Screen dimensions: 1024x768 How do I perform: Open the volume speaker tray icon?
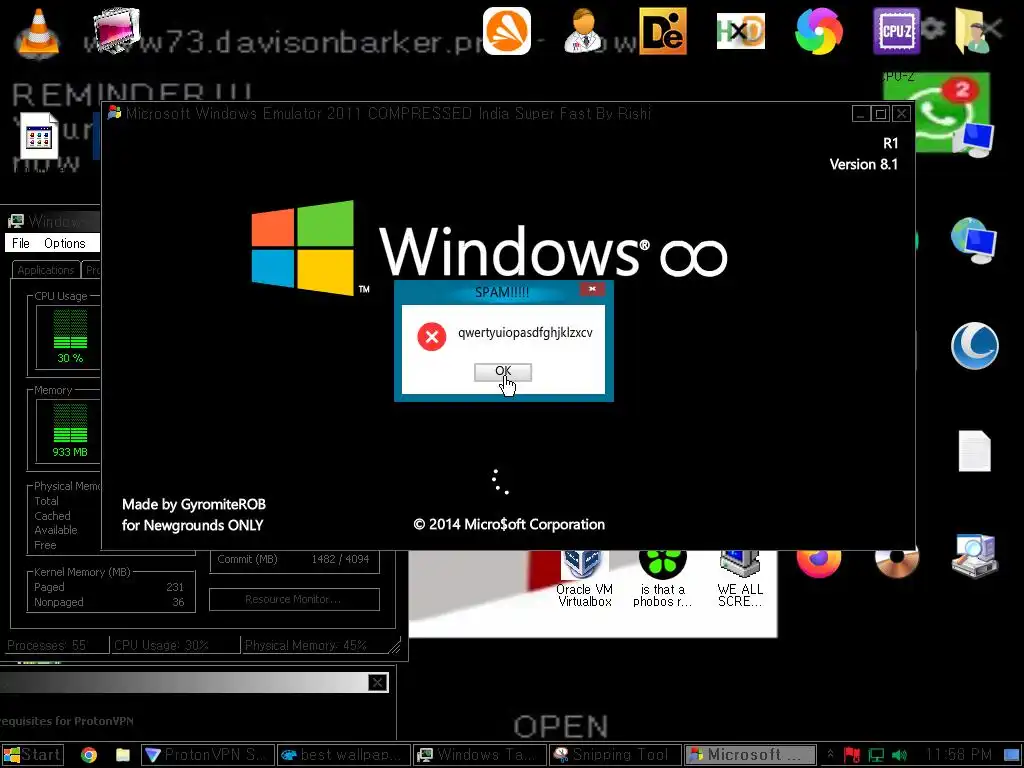(x=899, y=756)
